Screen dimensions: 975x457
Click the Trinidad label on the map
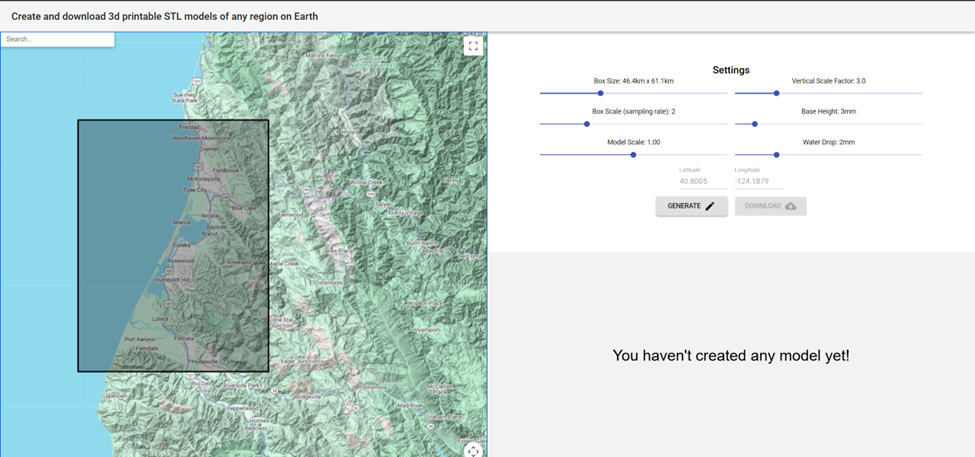189,128
